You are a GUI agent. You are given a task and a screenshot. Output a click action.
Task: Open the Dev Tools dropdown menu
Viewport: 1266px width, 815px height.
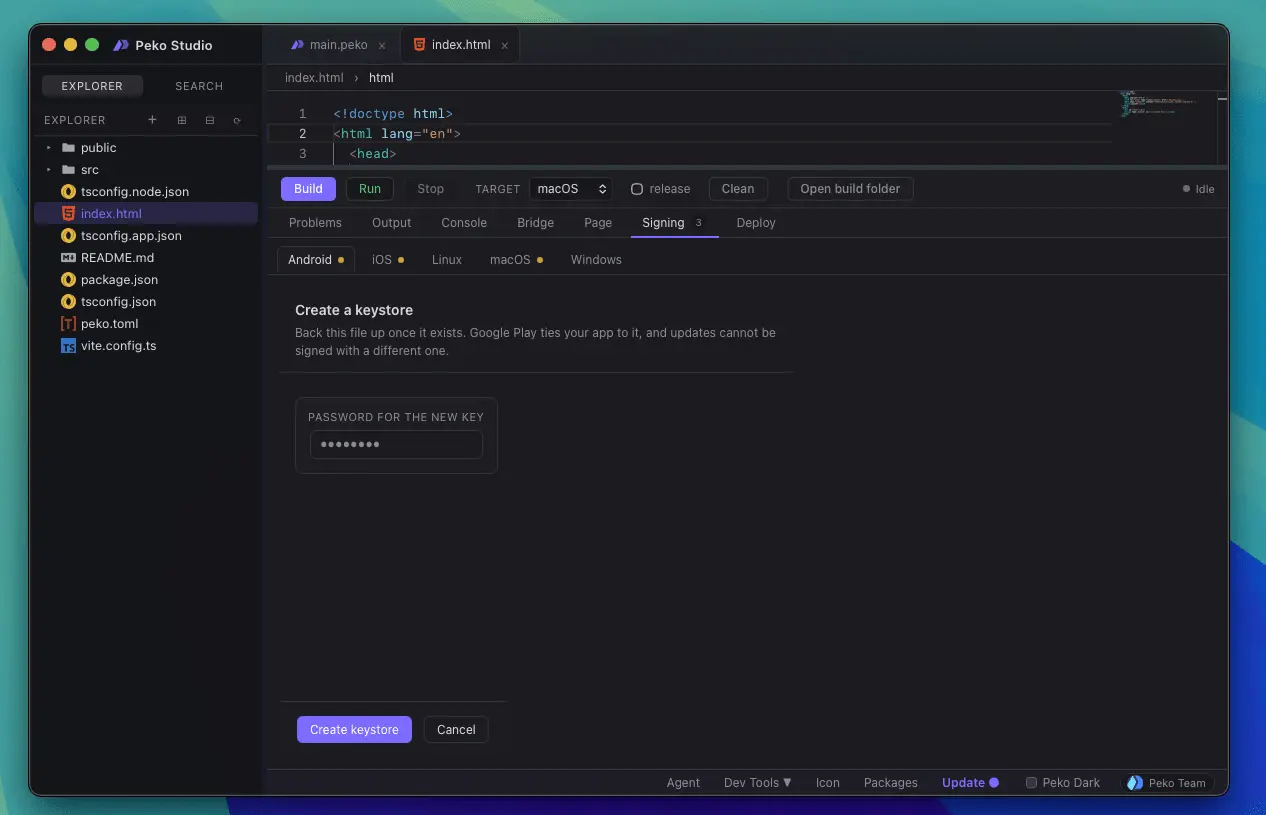pyautogui.click(x=757, y=783)
